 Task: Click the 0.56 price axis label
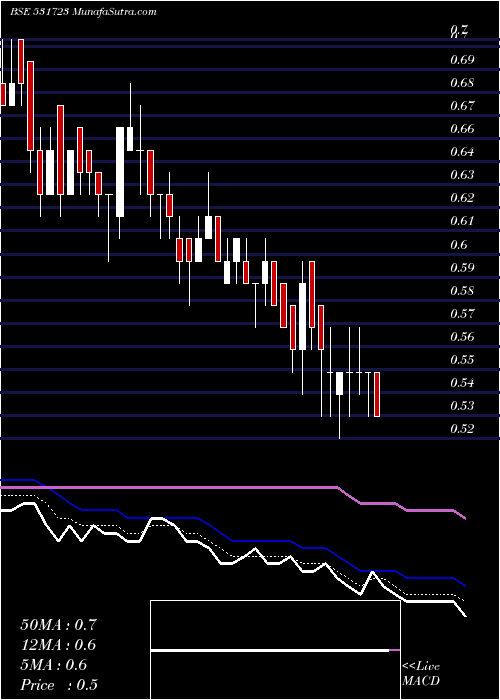pos(462,336)
